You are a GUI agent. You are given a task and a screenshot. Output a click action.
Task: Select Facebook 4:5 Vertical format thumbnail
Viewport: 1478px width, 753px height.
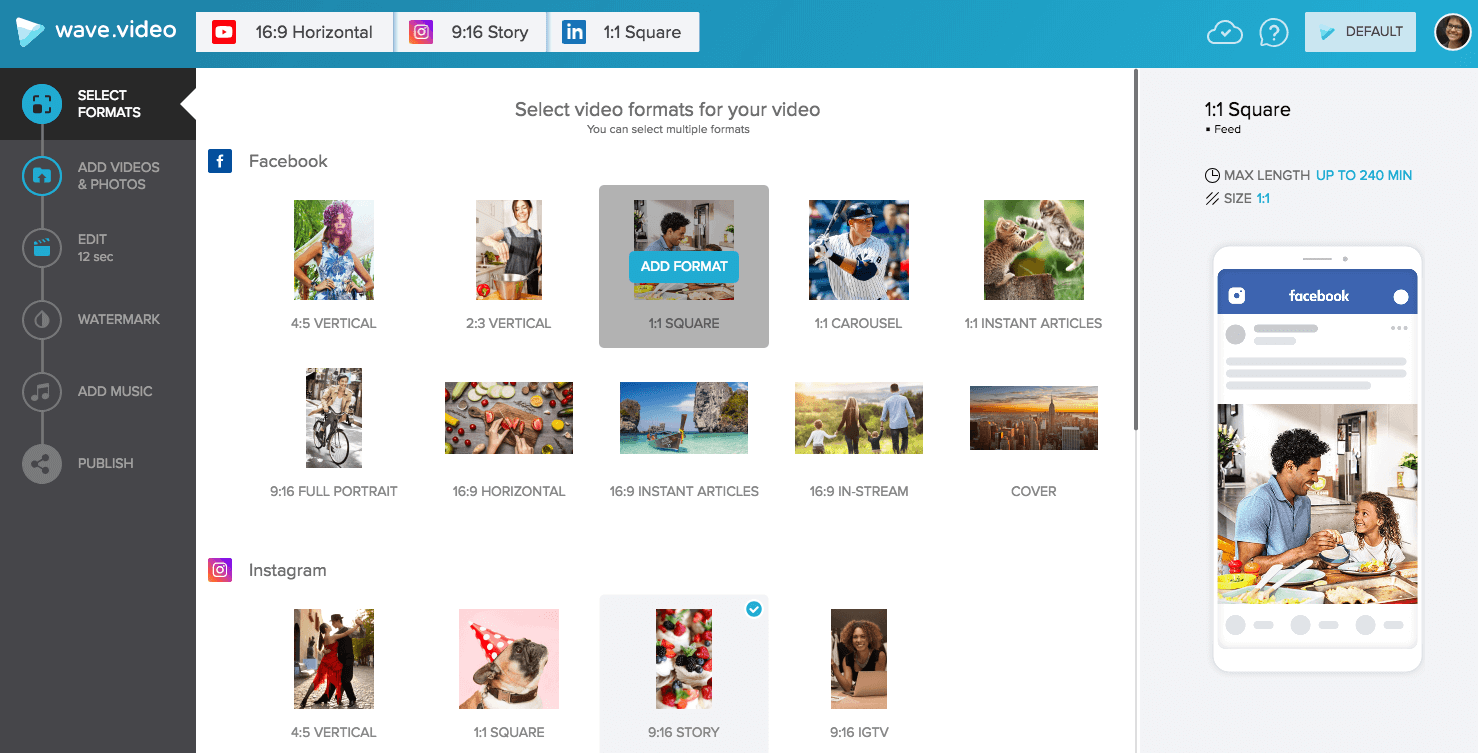point(334,250)
